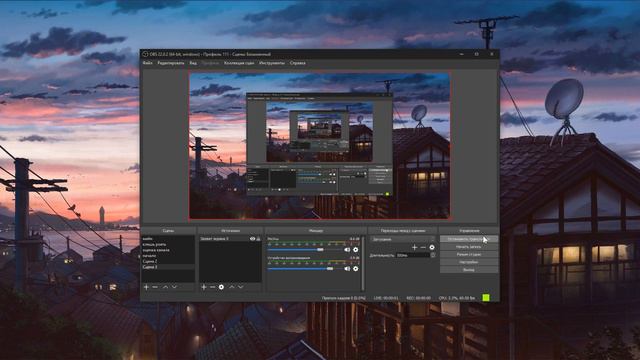Viewport: 640px width, 360px height.
Task: Add a new source with the plus icon
Action: (204, 287)
